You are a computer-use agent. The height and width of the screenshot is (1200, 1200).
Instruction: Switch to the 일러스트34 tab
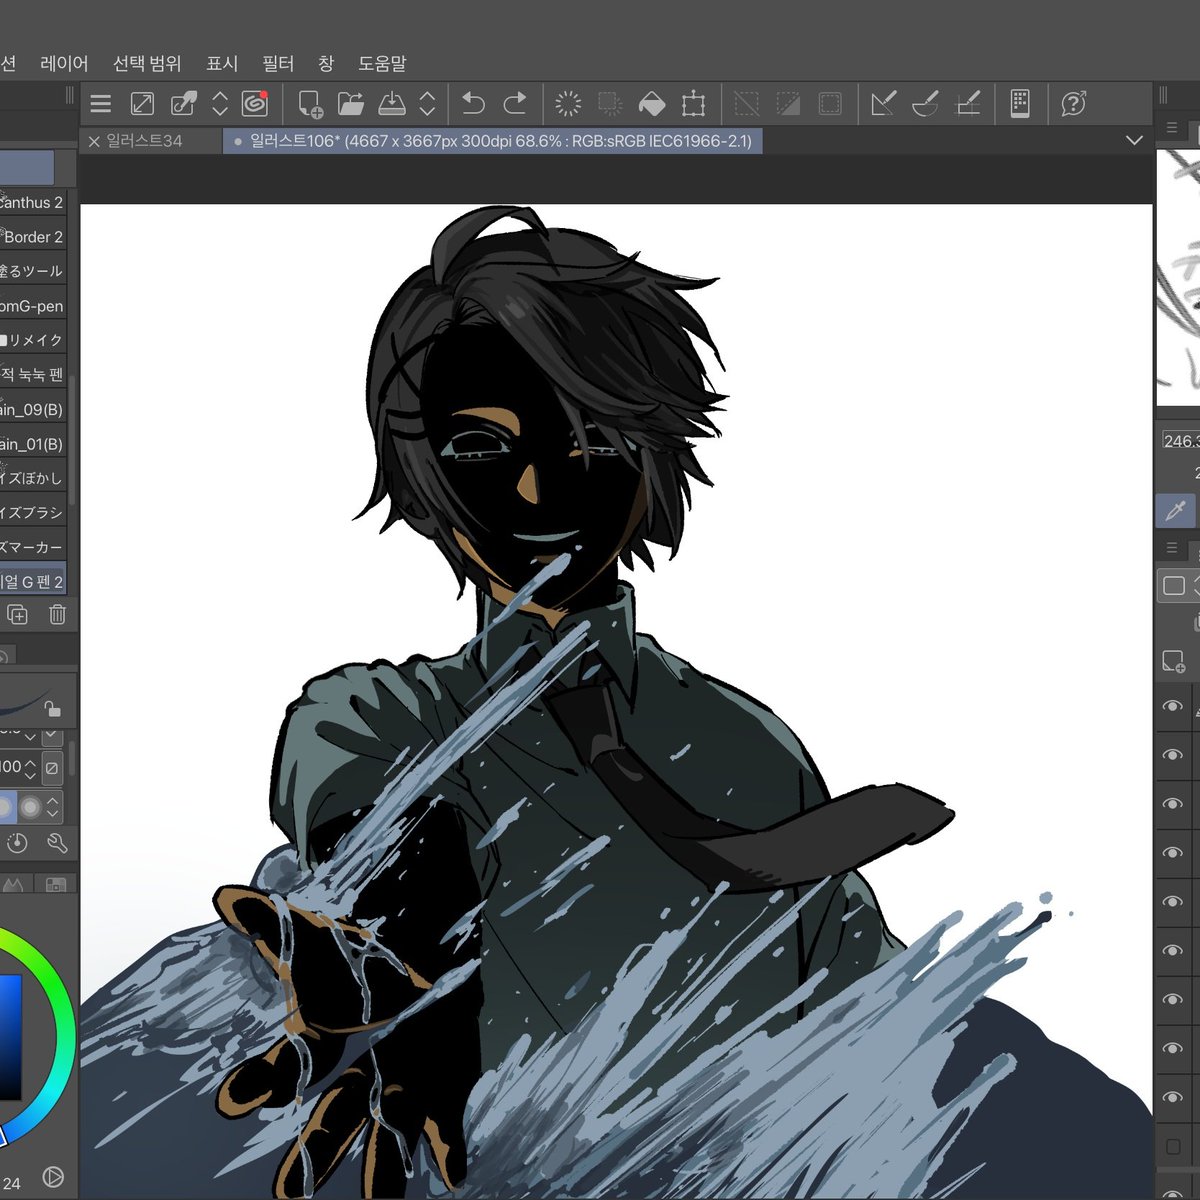click(x=145, y=141)
